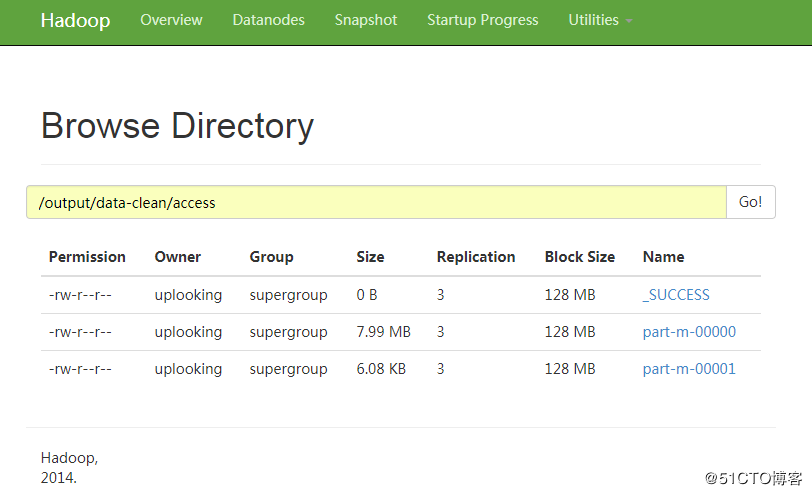Select the 7.99 MB size cell
This screenshot has height=495, width=812.
[383, 332]
